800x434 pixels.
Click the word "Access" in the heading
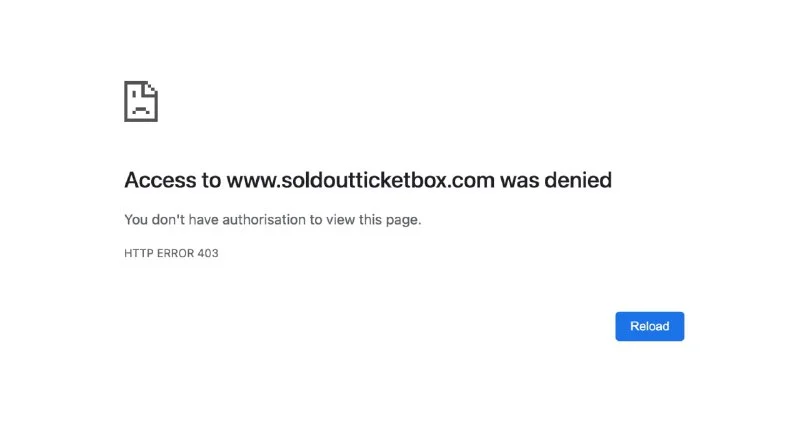tap(160, 181)
